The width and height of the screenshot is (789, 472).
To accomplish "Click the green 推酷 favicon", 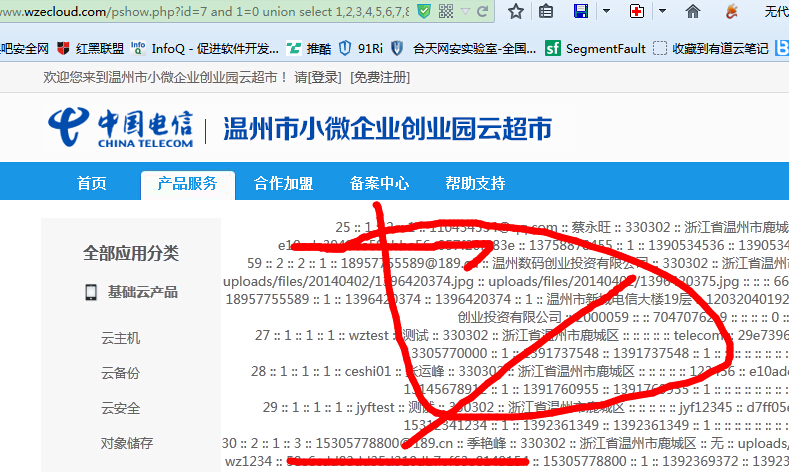I will (293, 48).
